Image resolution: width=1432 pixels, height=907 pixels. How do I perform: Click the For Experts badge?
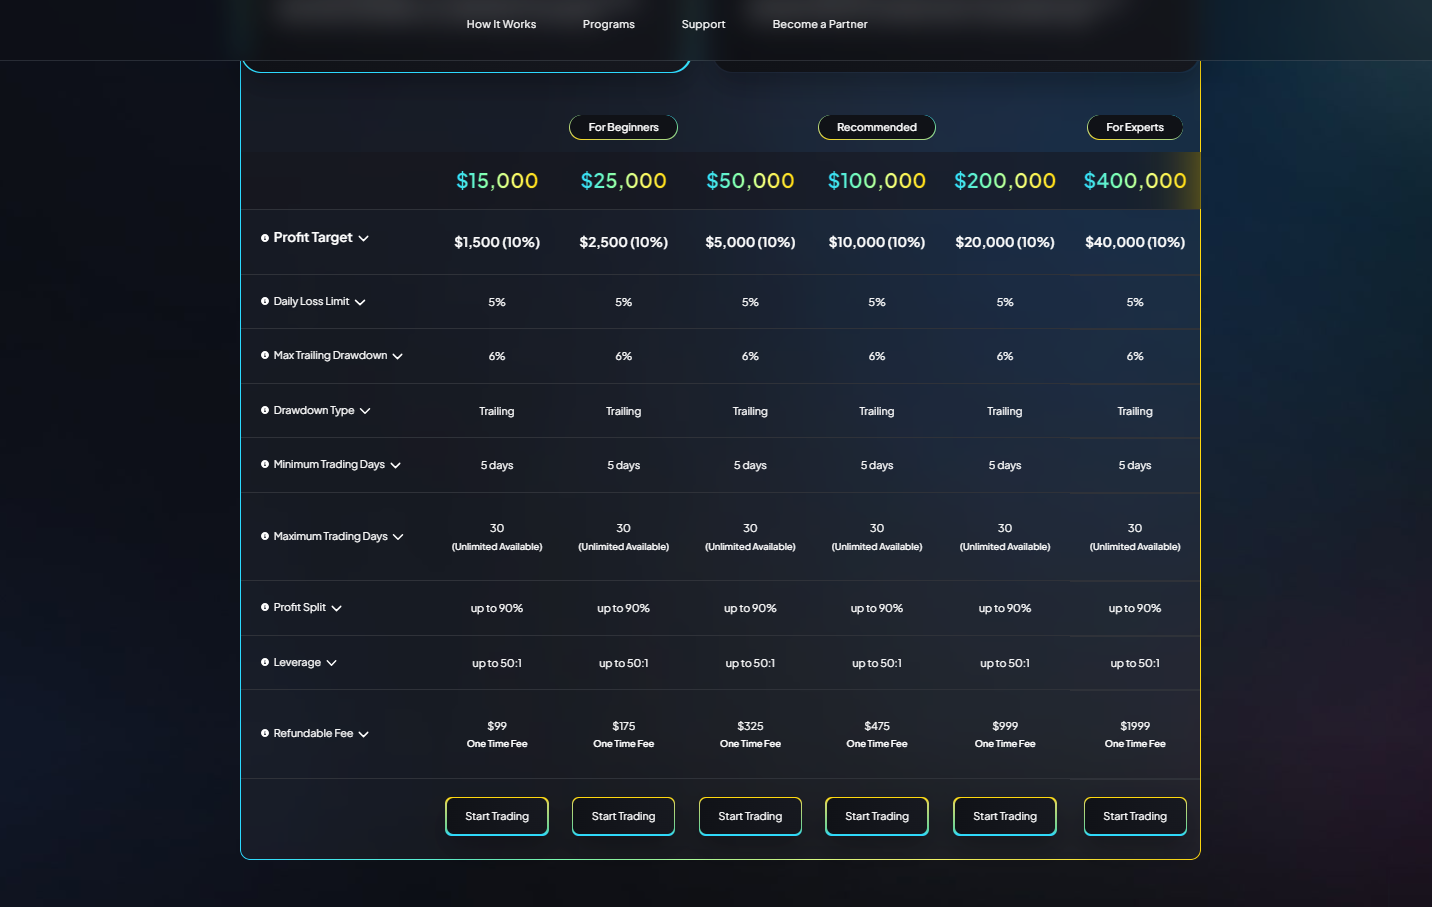[1135, 127]
